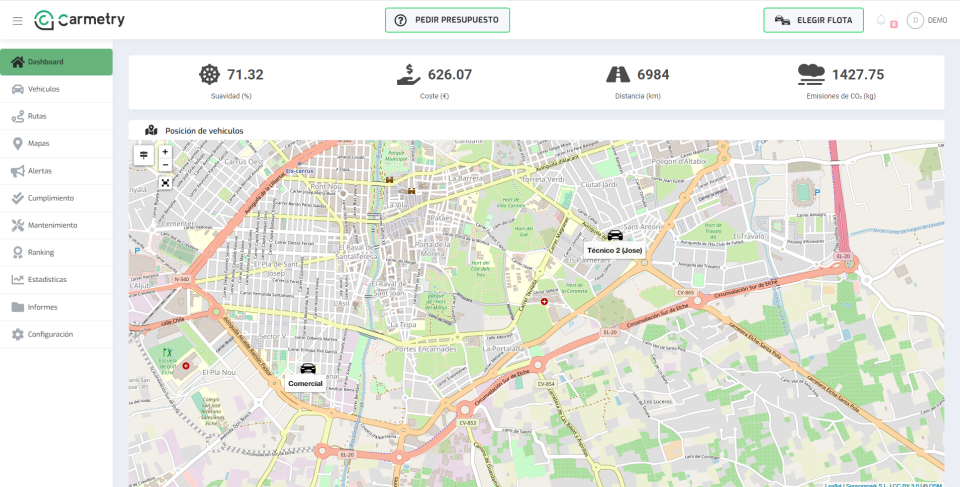
Task: Zoom out on the map
Action: point(165,165)
